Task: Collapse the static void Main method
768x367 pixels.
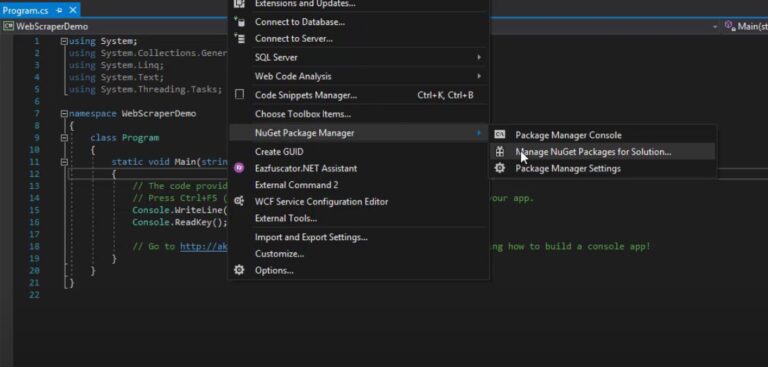Action: pyautogui.click(x=64, y=162)
